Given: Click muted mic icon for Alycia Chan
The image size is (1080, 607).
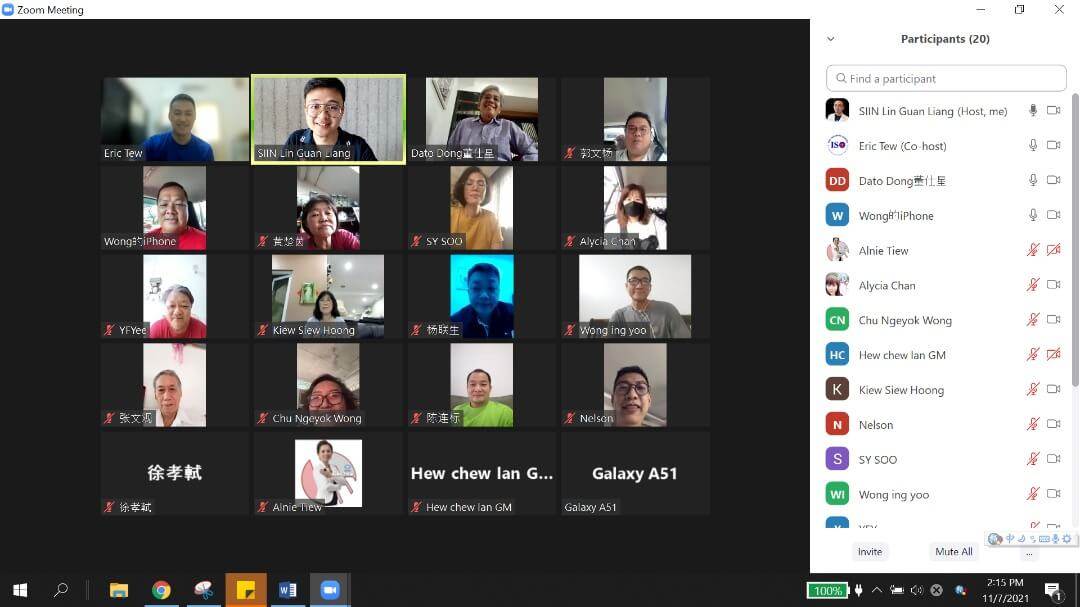Looking at the screenshot, I should coord(1033,285).
